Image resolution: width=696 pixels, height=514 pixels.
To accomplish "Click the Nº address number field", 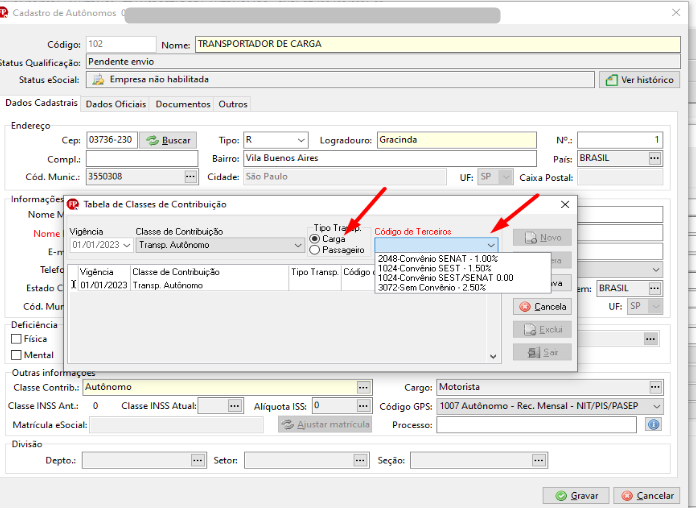I will point(620,140).
